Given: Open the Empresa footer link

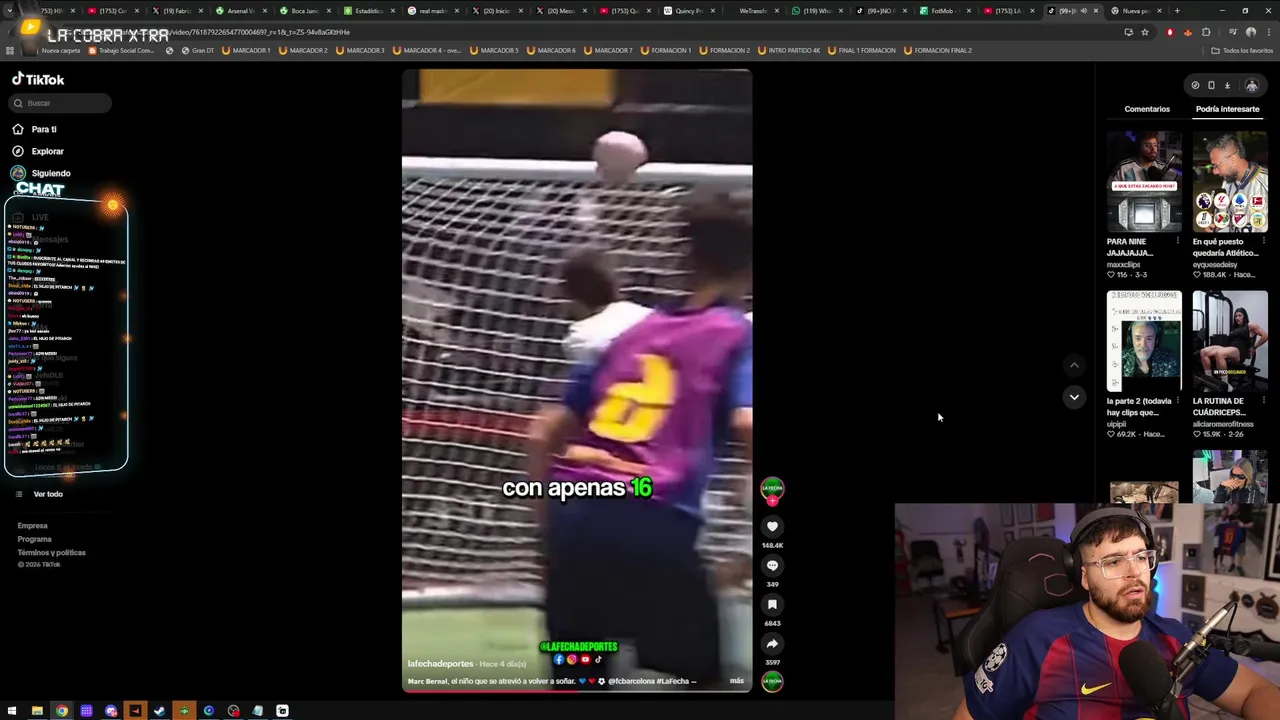Looking at the screenshot, I should click(32, 526).
